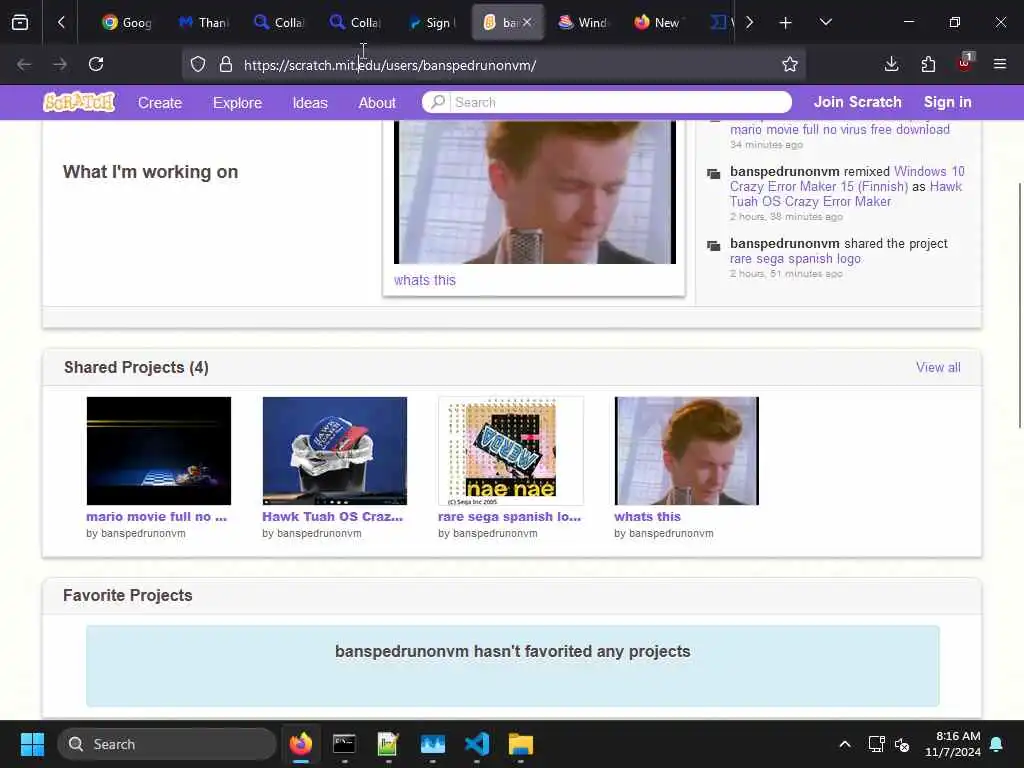Open the Visual Studio Code taskbar icon

coord(477,744)
